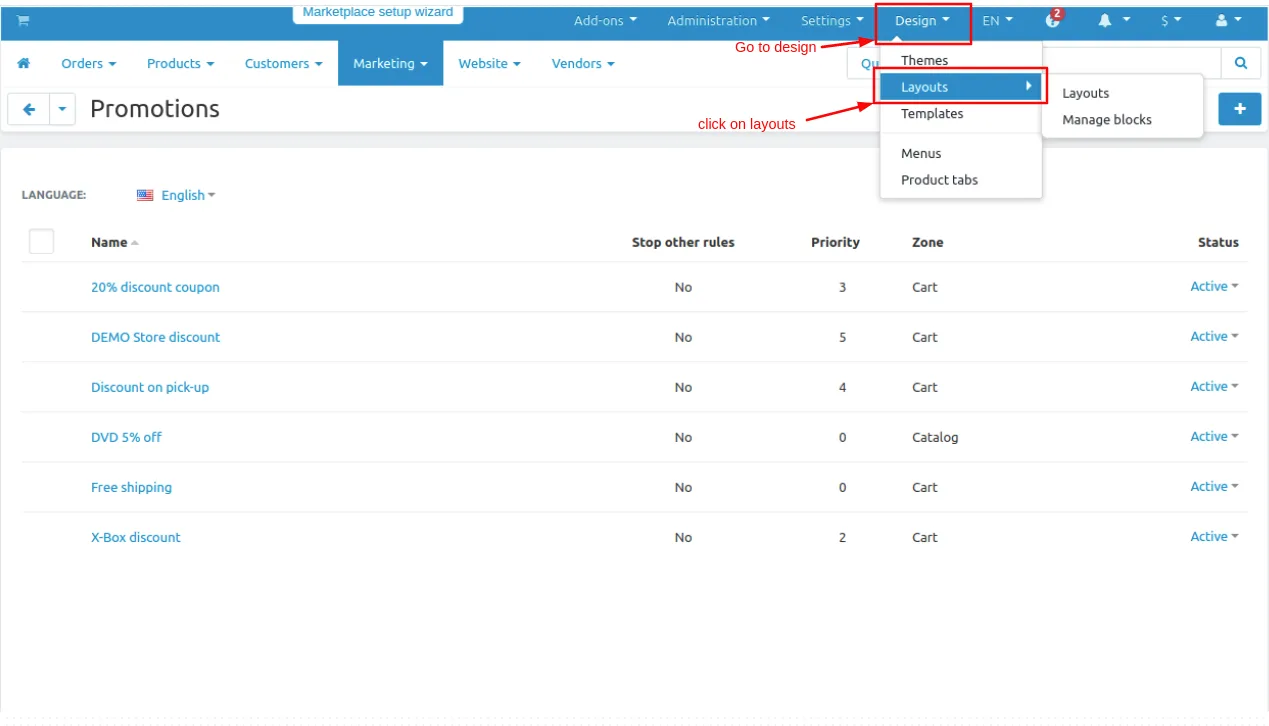Open the storefront cart icon
The height and width of the screenshot is (726, 1269).
point(23,21)
